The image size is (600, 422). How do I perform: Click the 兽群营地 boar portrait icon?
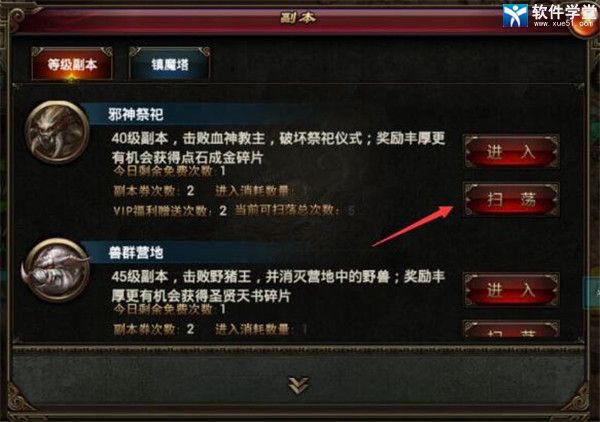tap(56, 270)
